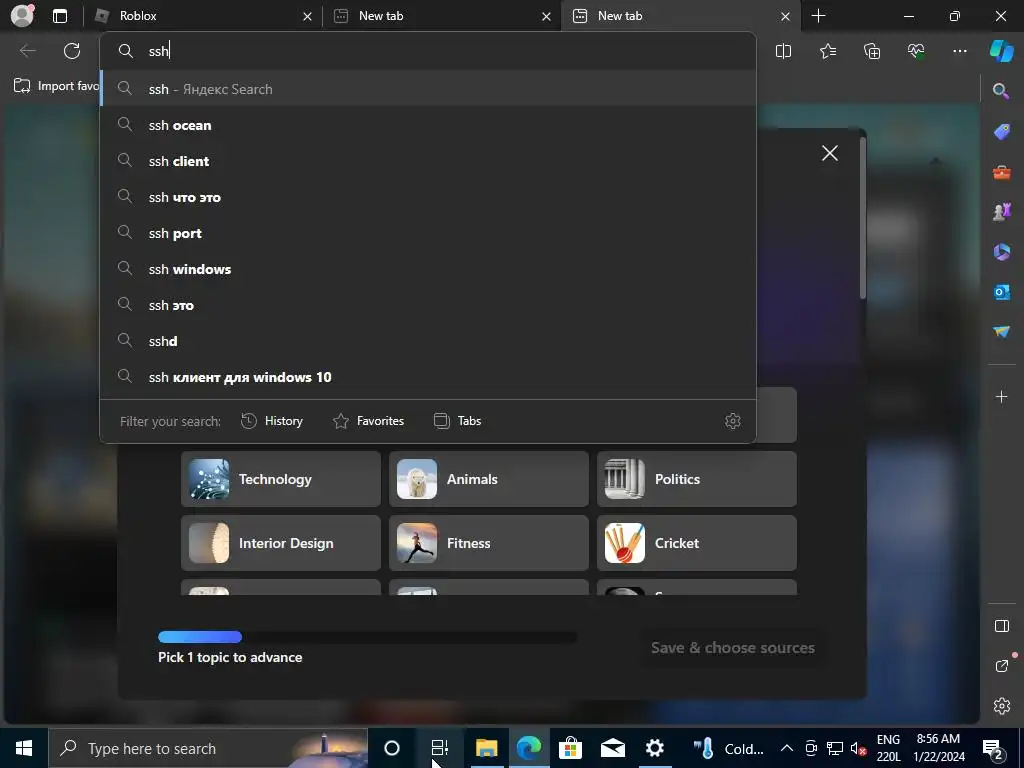The width and height of the screenshot is (1024, 768).
Task: Open Mail app from taskbar
Action: pos(613,748)
